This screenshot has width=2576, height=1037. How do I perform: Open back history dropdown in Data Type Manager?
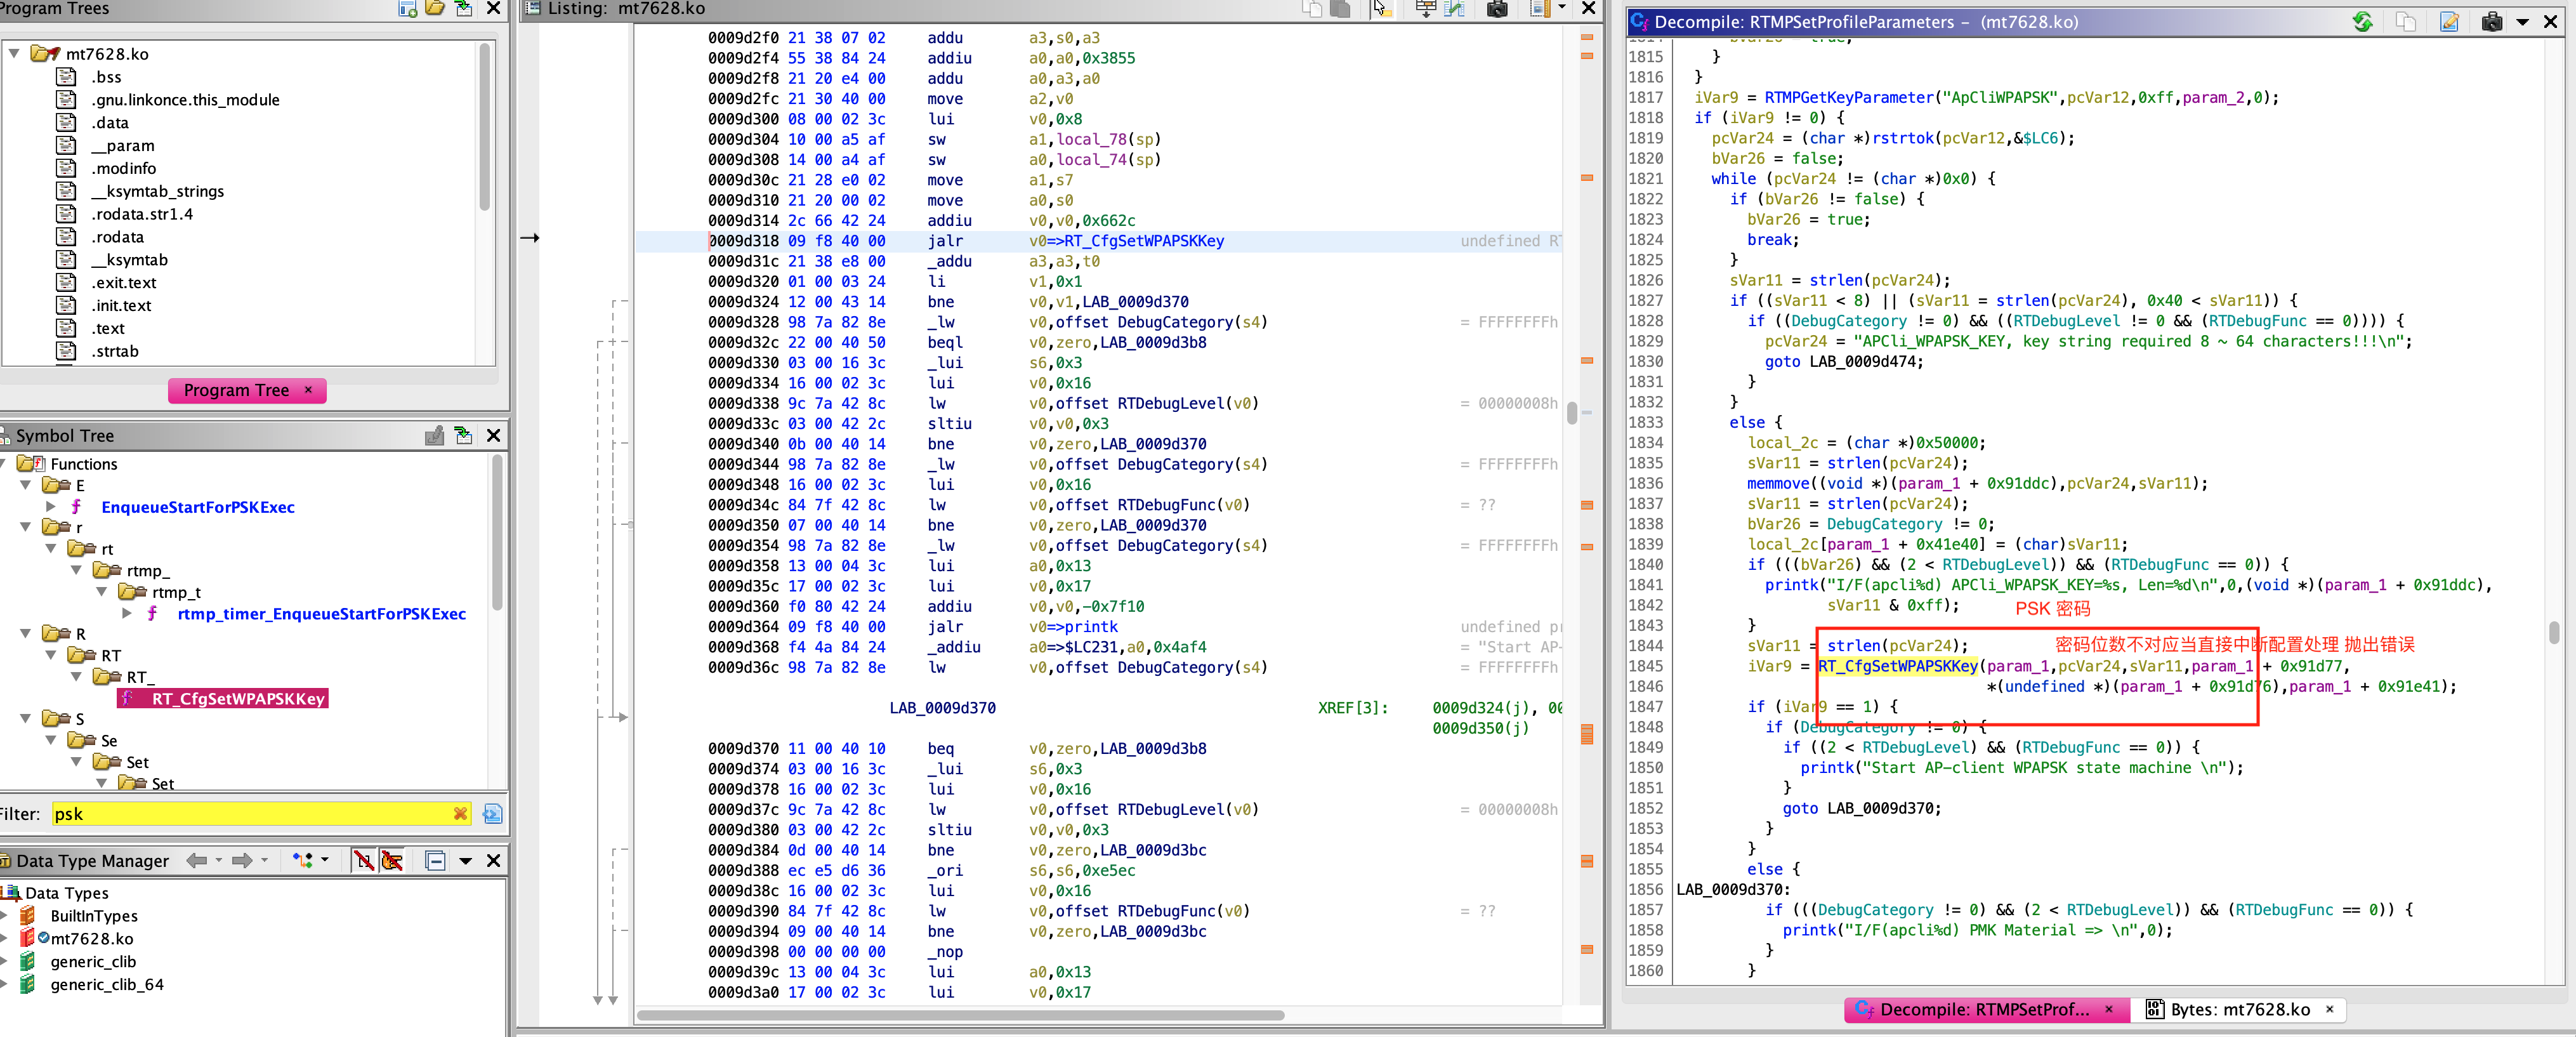(x=219, y=860)
